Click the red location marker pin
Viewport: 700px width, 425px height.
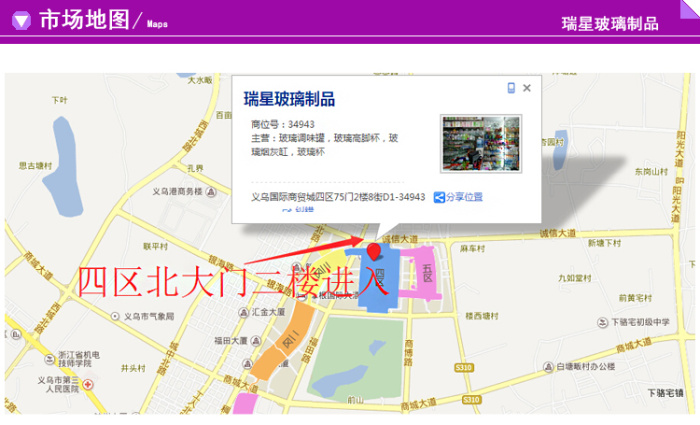(374, 251)
